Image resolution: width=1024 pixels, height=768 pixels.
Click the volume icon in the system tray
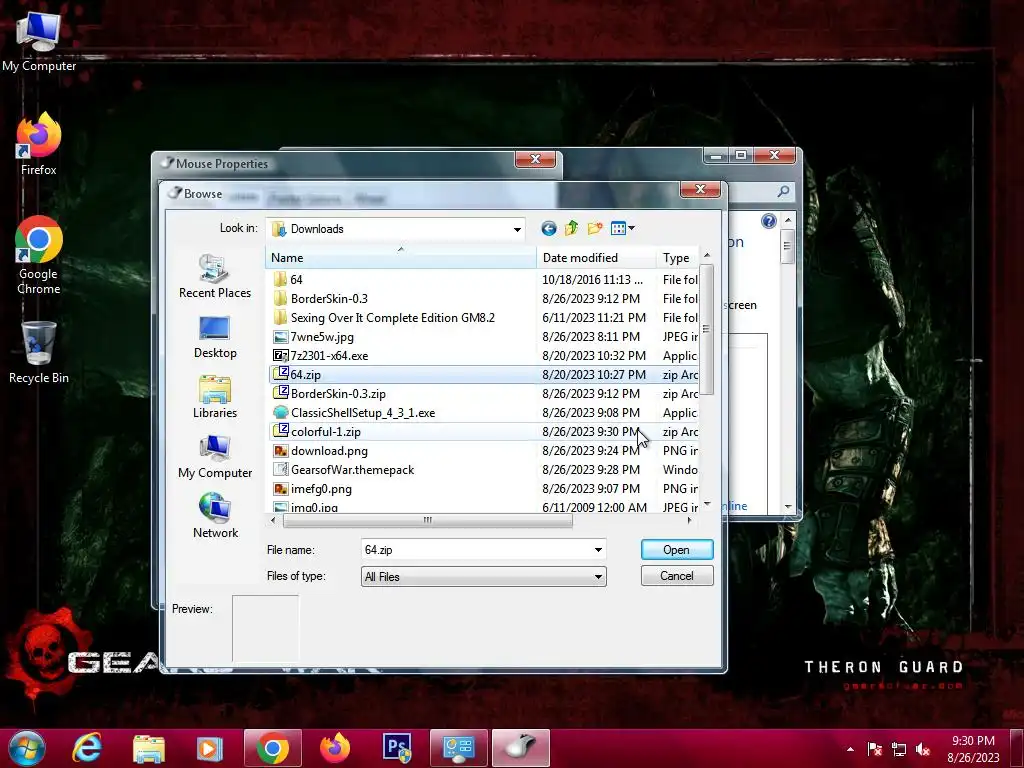tap(923, 749)
